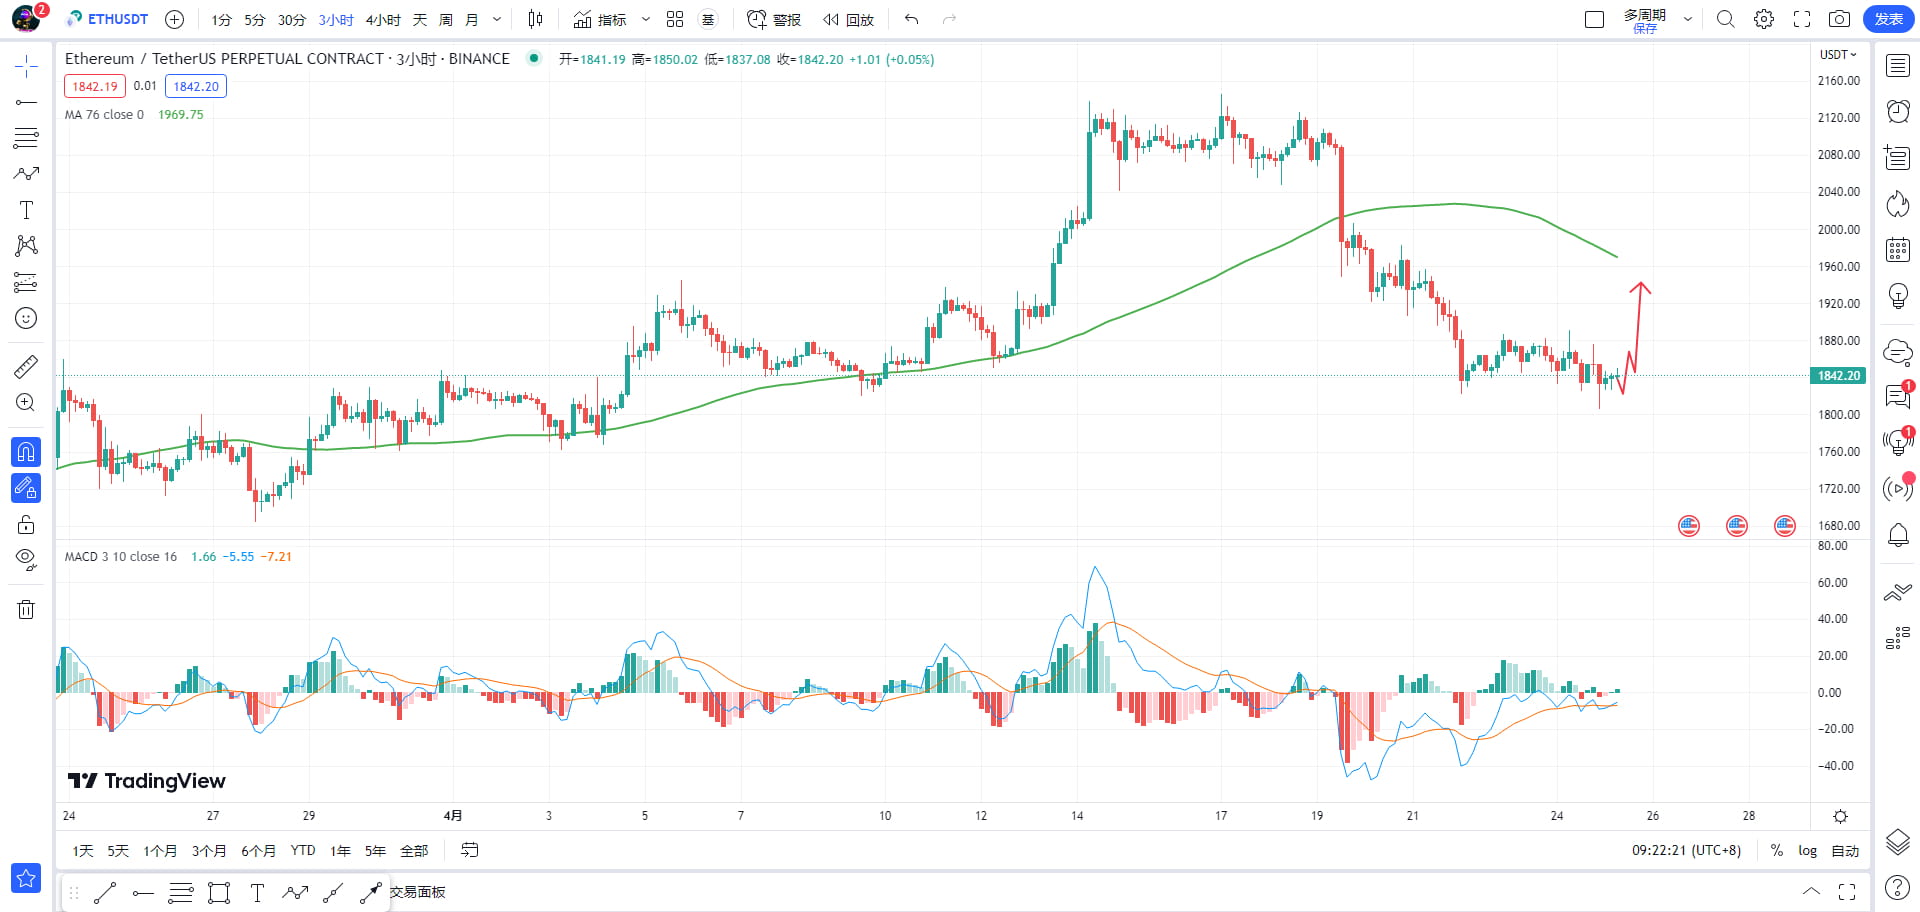1920x912 pixels.
Task: Hide all drawings with eye icon
Action: coord(26,559)
